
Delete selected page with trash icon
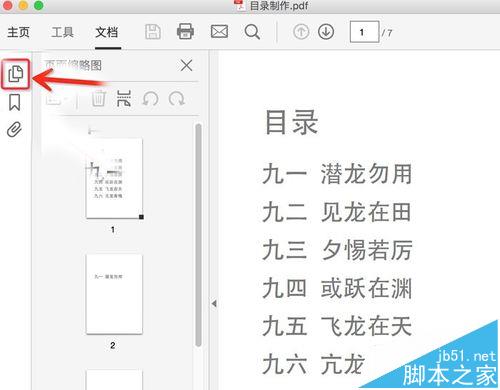tap(99, 99)
